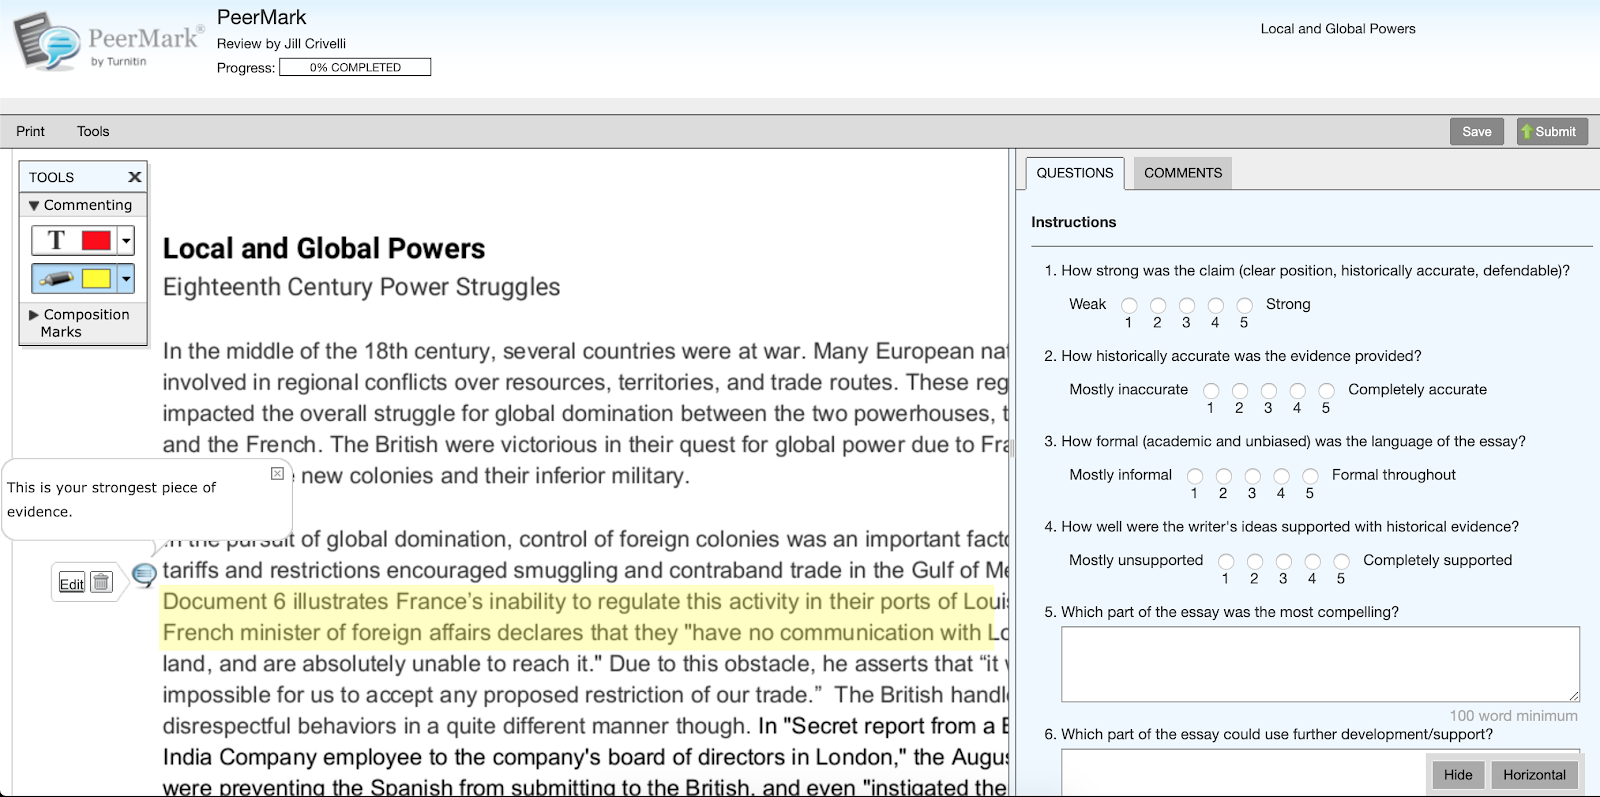This screenshot has height=797, width=1600.
Task: Rate idea support as 1 (Mostly unsupported)
Action: [x=1226, y=562]
